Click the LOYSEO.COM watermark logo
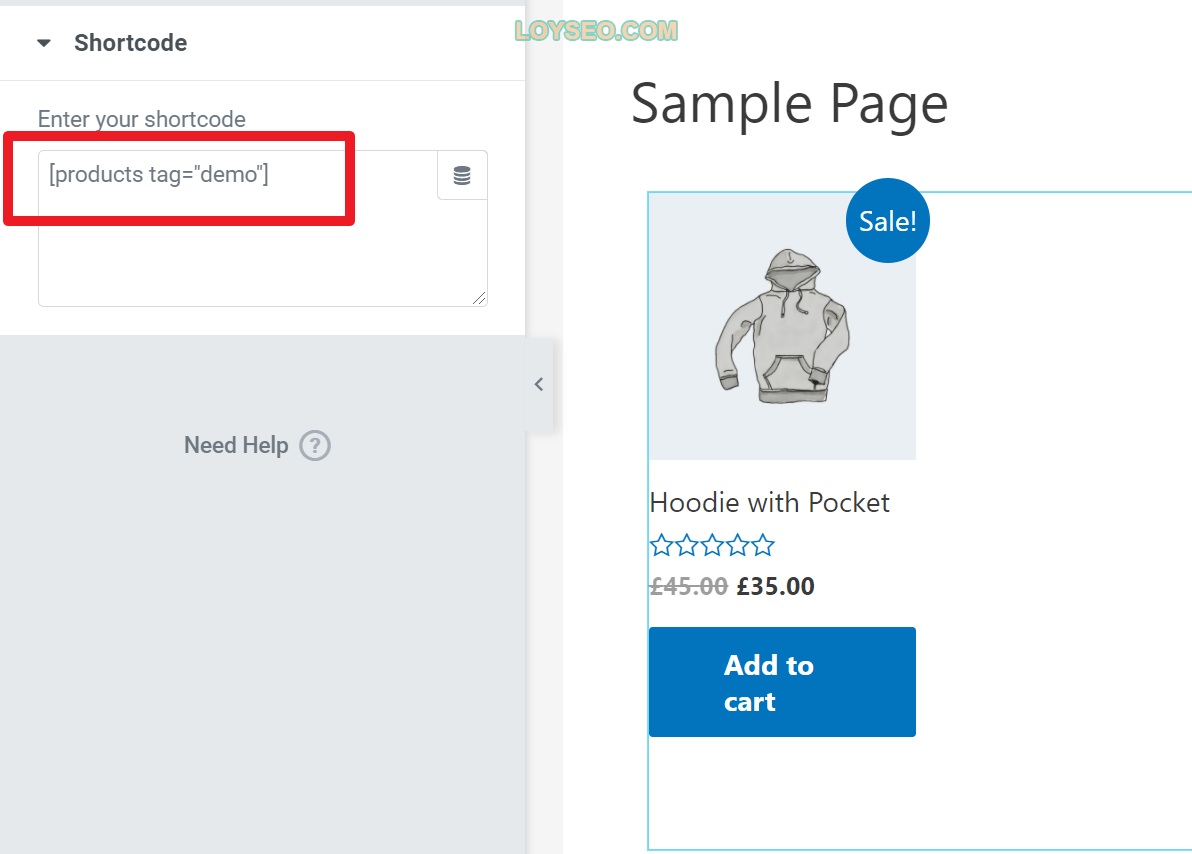The width and height of the screenshot is (1192, 854). pyautogui.click(x=596, y=30)
